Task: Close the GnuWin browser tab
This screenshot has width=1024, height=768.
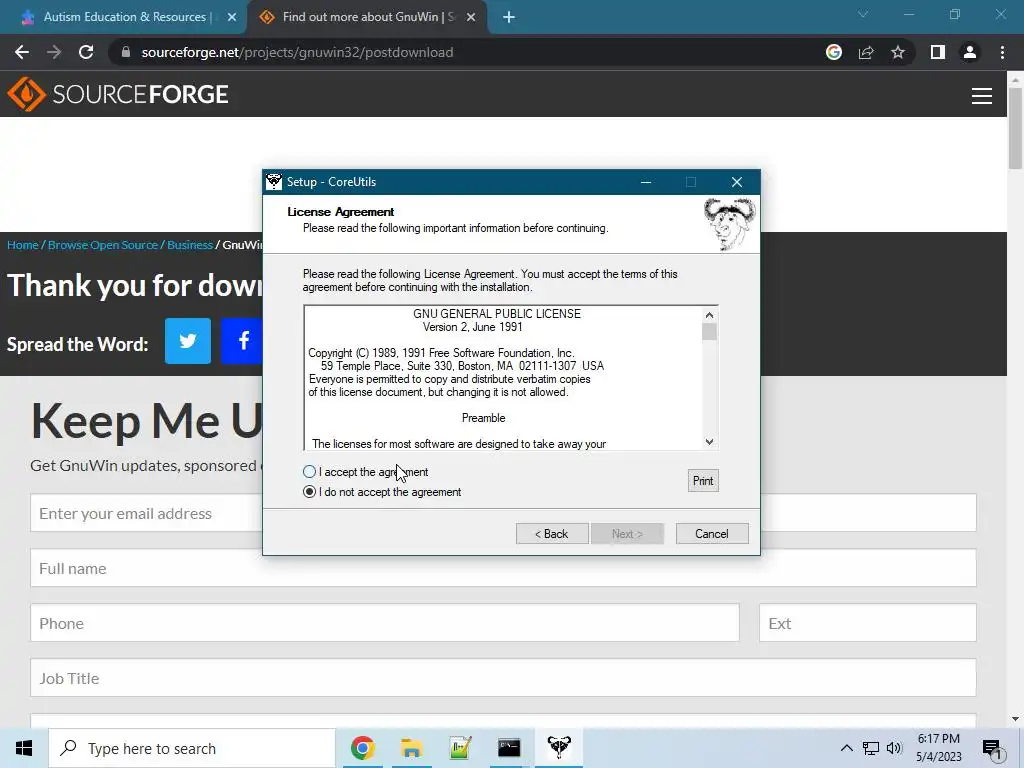Action: click(471, 18)
